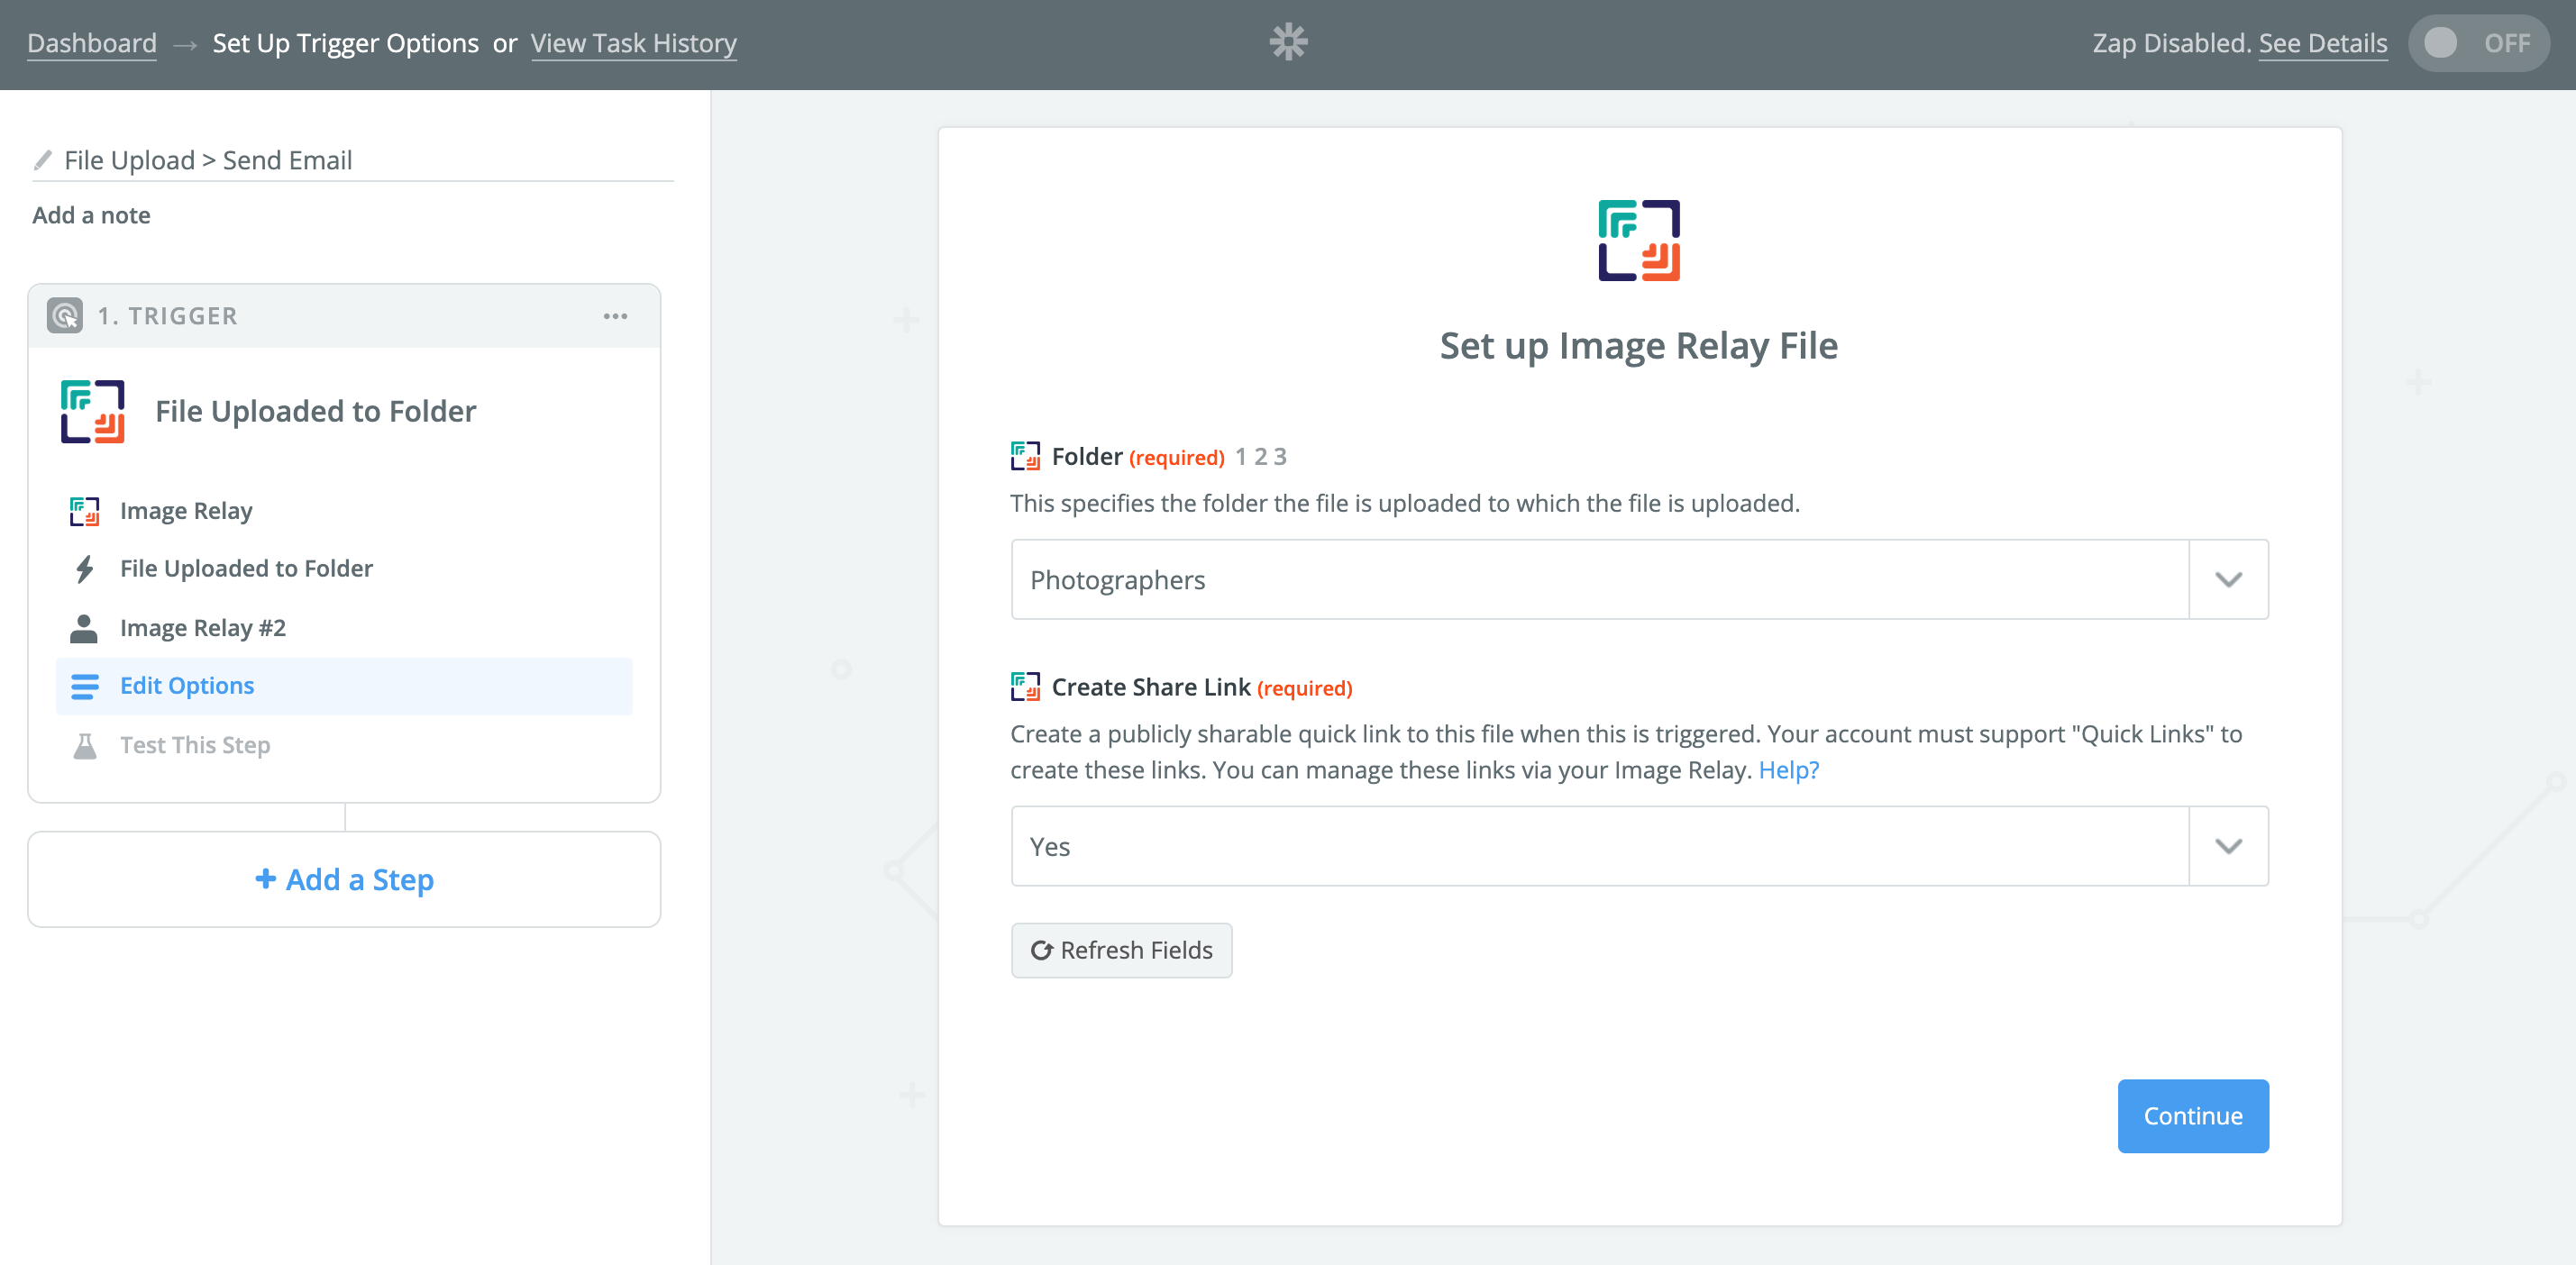Screen dimensions: 2576x1265
Task: Toggle the Zap ON/OFF switch
Action: [2478, 43]
